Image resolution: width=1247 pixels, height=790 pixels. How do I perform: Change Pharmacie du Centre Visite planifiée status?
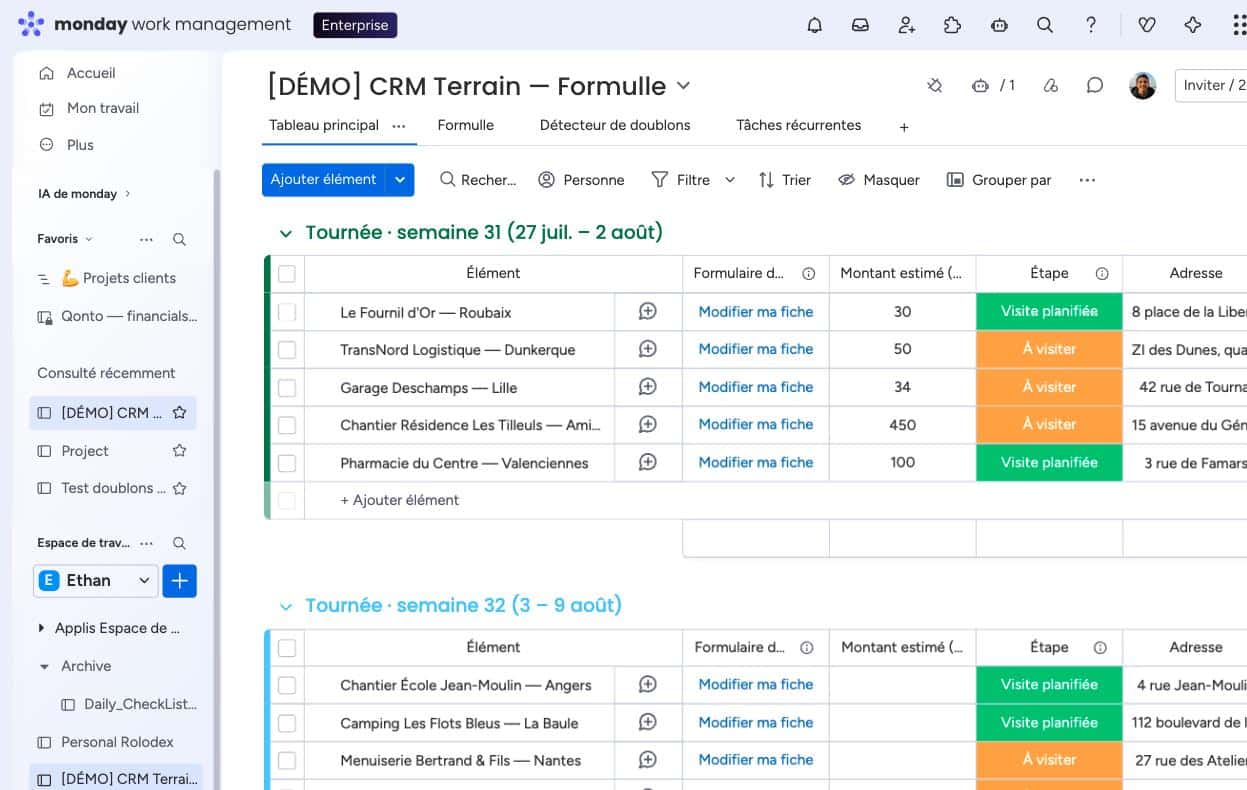[1049, 462]
